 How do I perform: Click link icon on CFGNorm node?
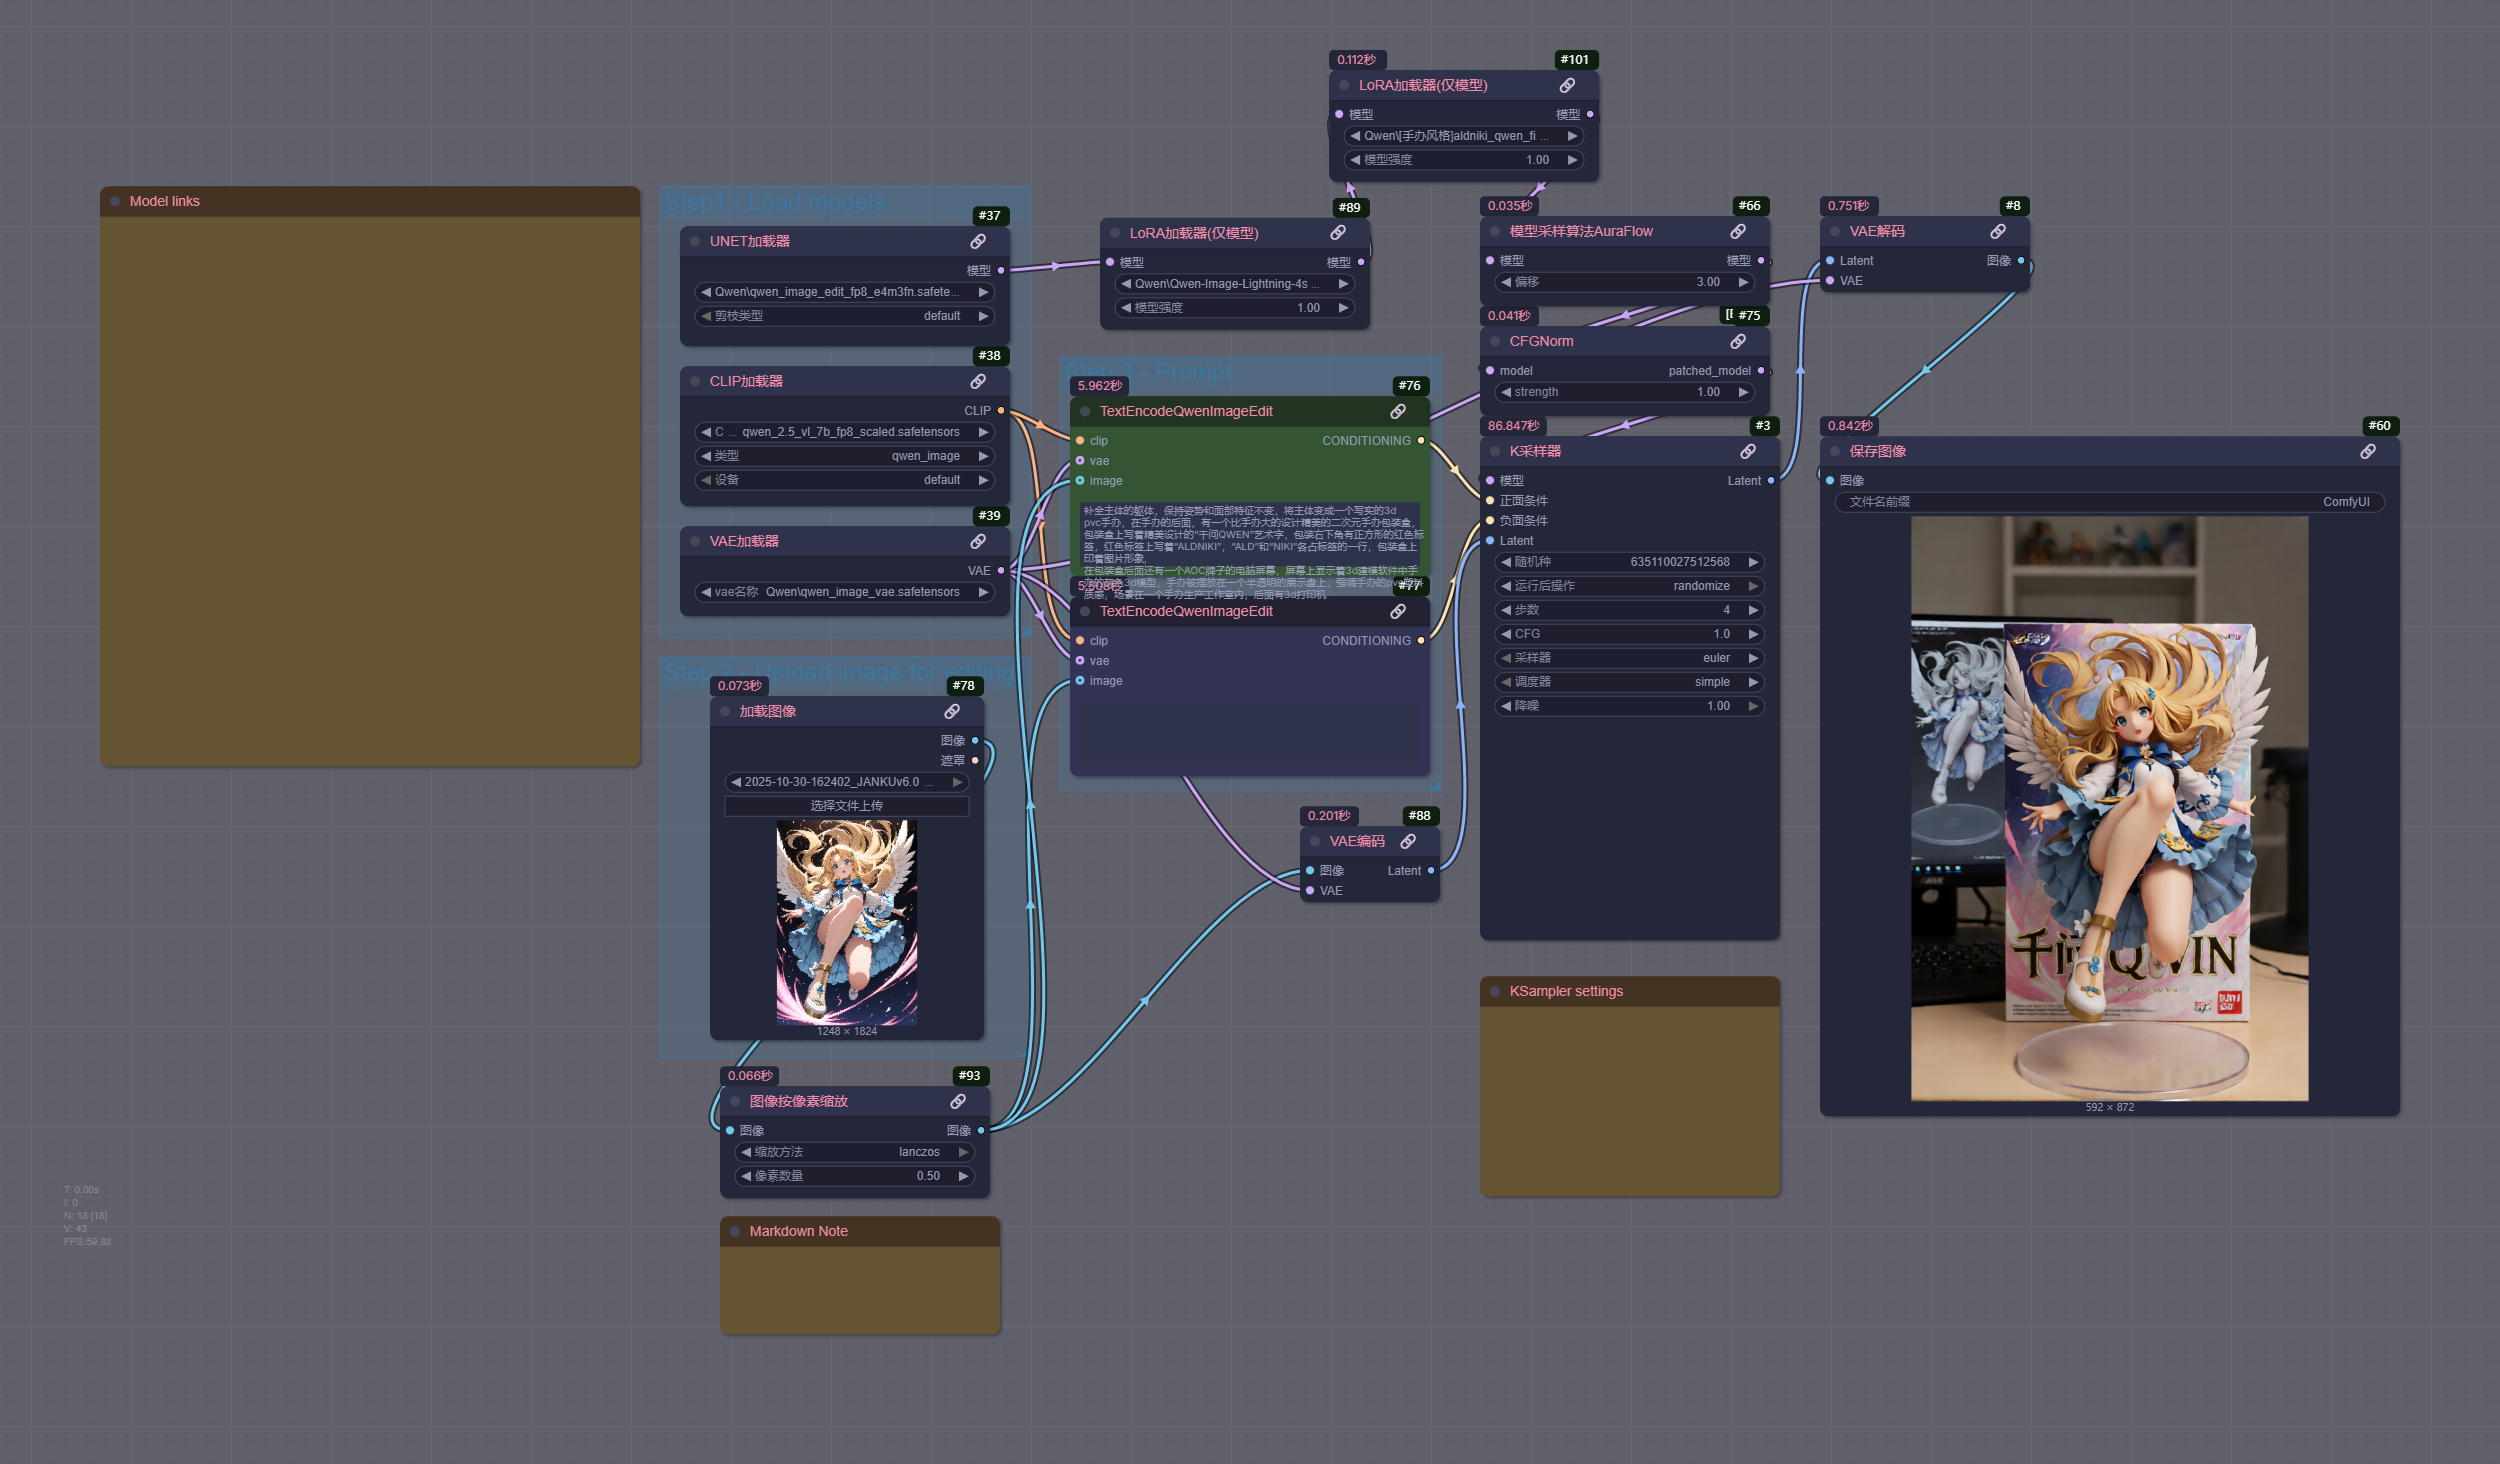(1738, 341)
